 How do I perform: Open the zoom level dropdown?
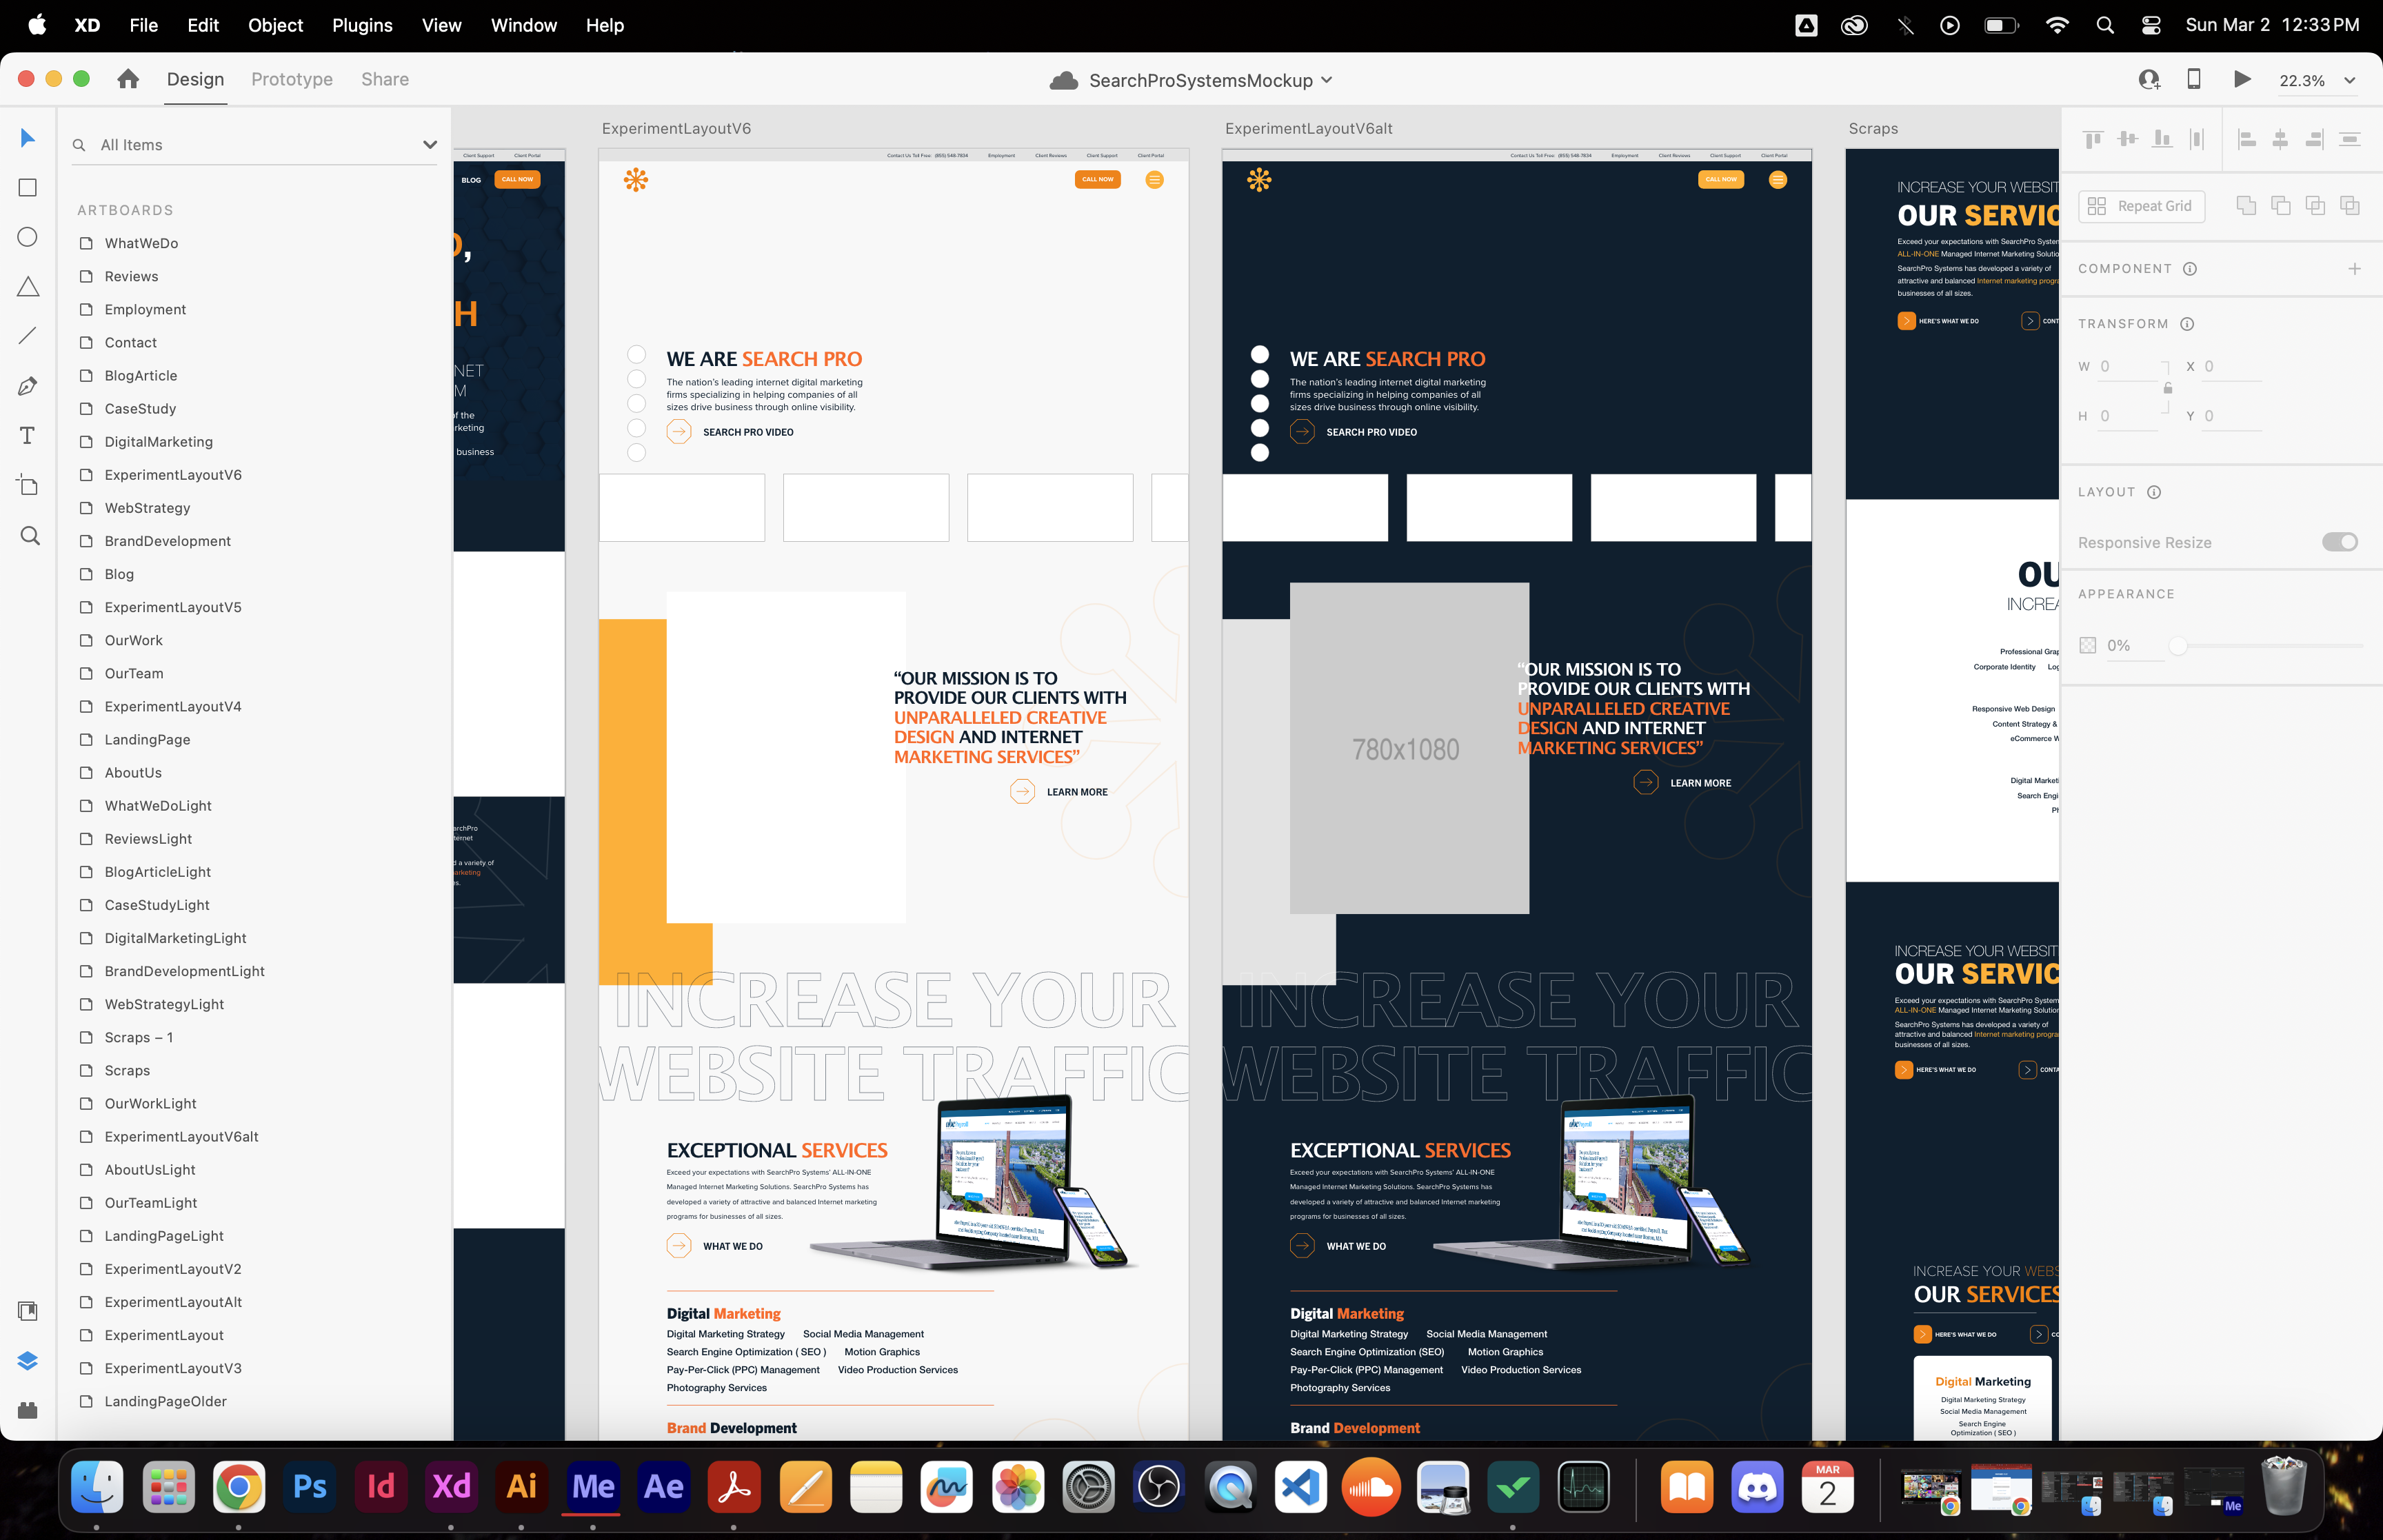[2350, 81]
